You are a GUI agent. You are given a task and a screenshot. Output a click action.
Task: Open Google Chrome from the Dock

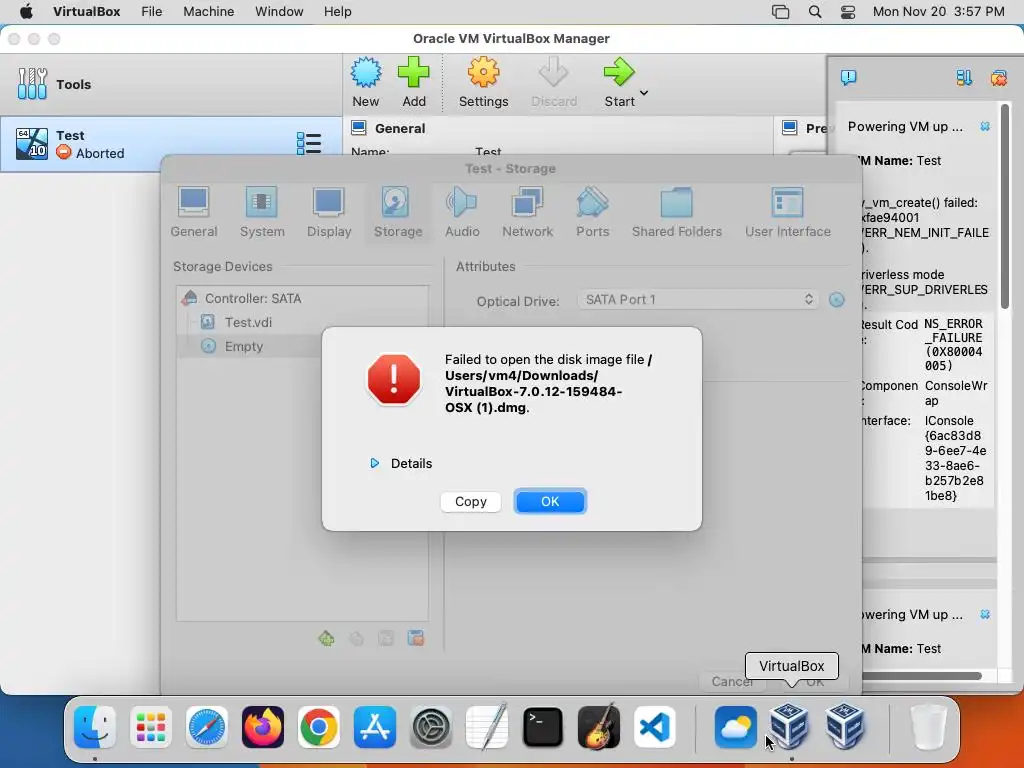[x=319, y=727]
